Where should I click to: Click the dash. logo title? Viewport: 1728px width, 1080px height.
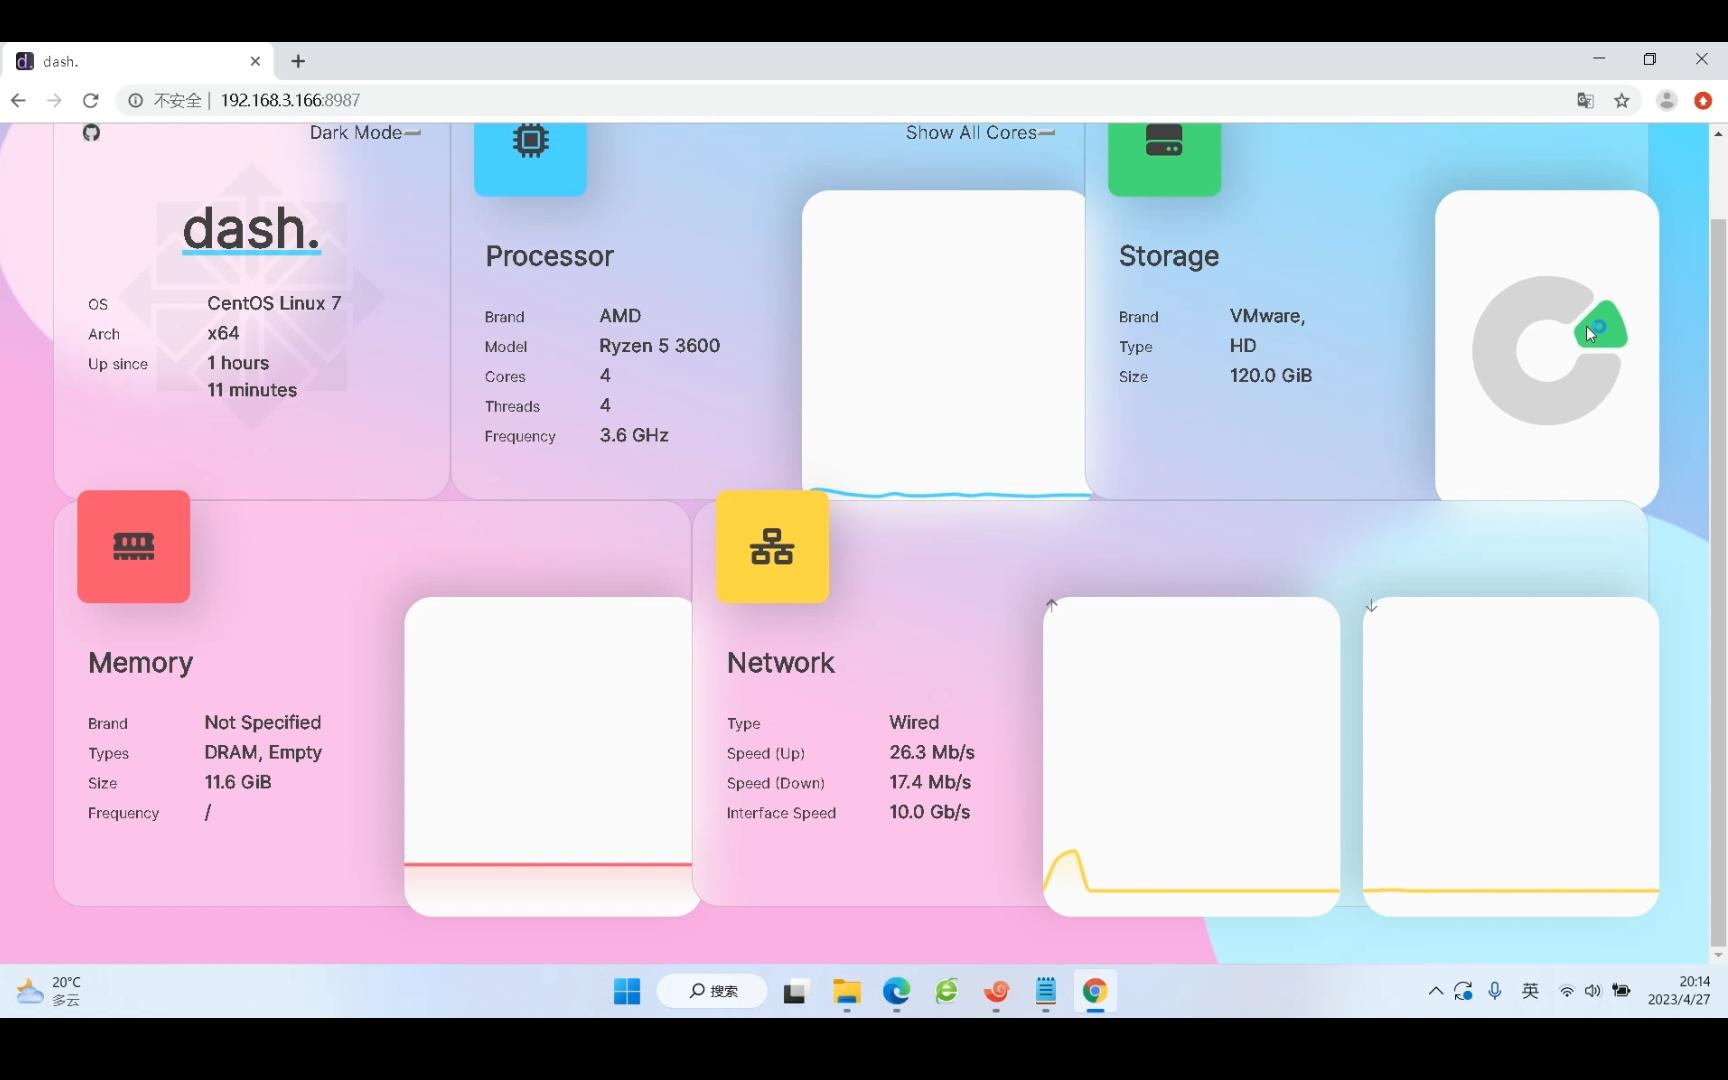[251, 229]
